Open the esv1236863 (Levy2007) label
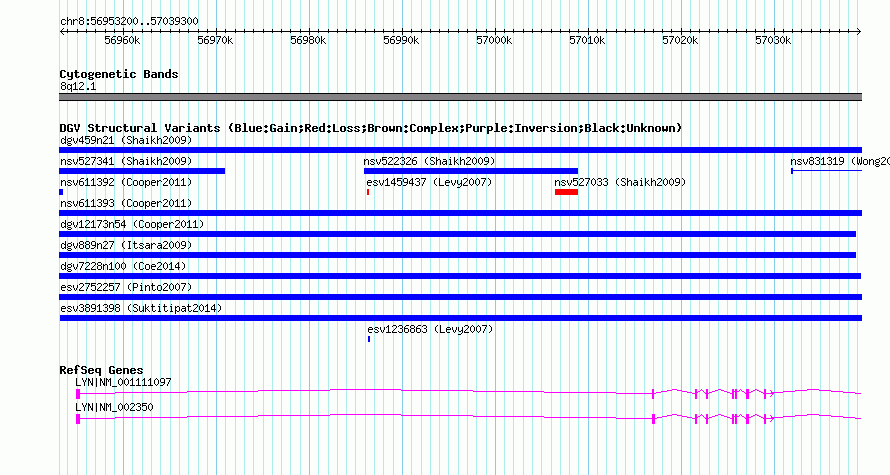This screenshot has width=890, height=475. tap(430, 329)
